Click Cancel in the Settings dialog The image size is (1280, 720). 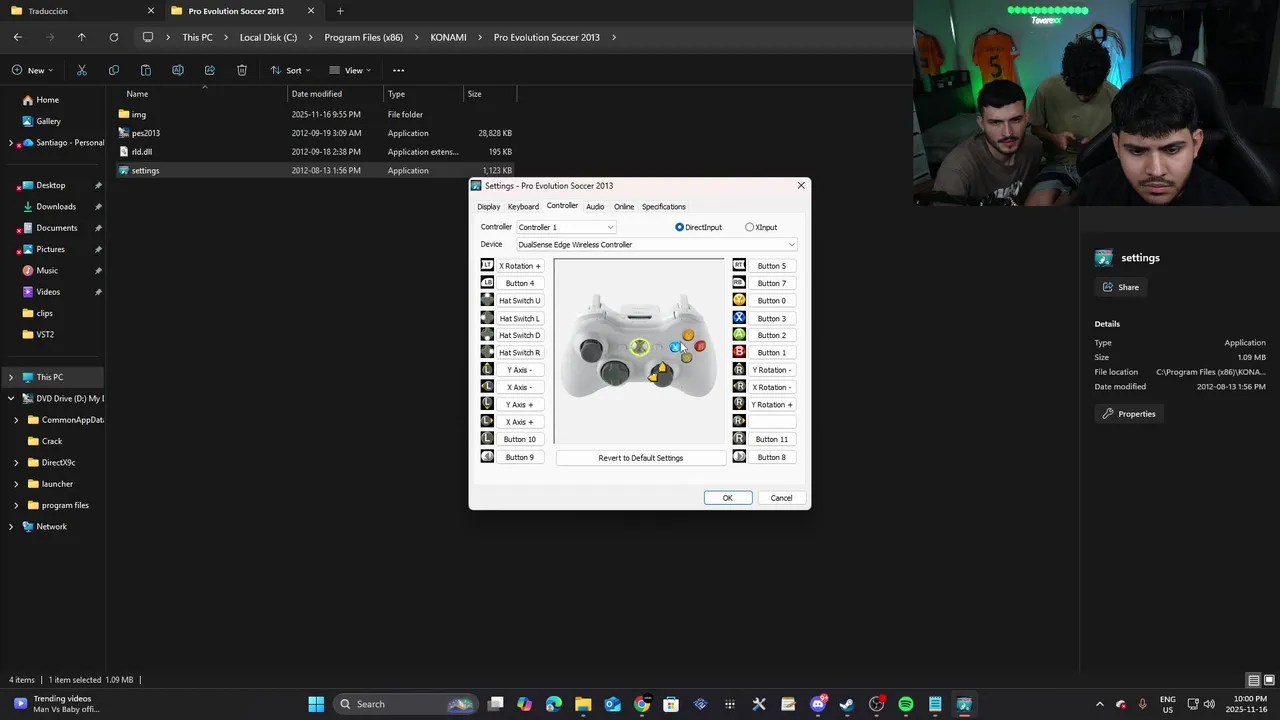[782, 498]
